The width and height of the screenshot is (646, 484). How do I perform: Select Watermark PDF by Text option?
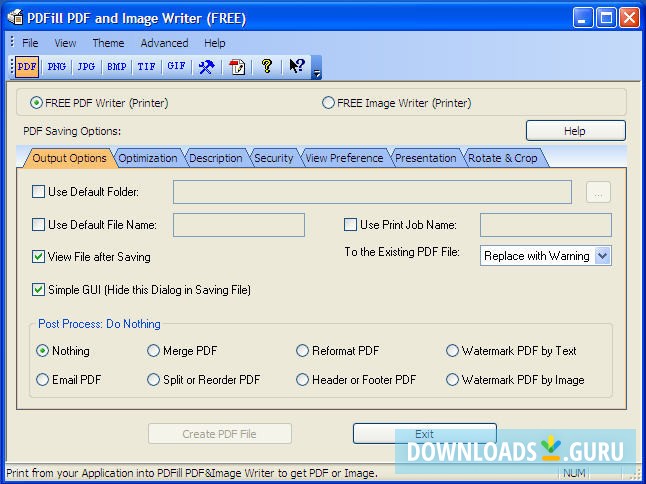452,351
